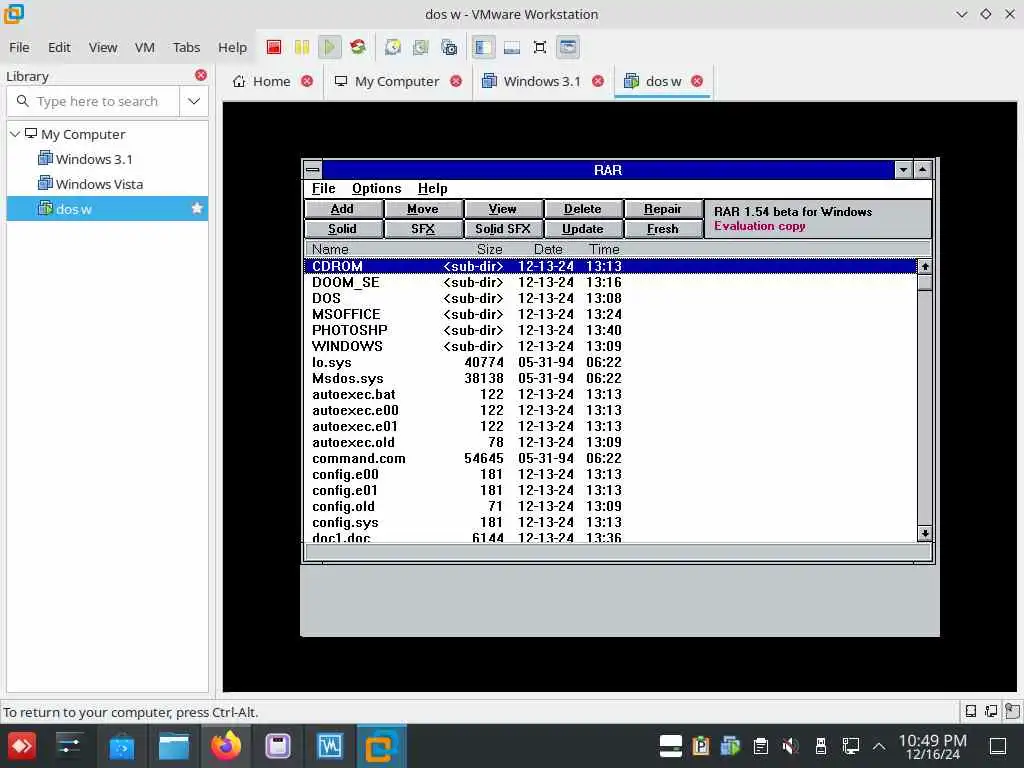
Task: Open the library search filter dropdown arrow
Action: pyautogui.click(x=194, y=101)
